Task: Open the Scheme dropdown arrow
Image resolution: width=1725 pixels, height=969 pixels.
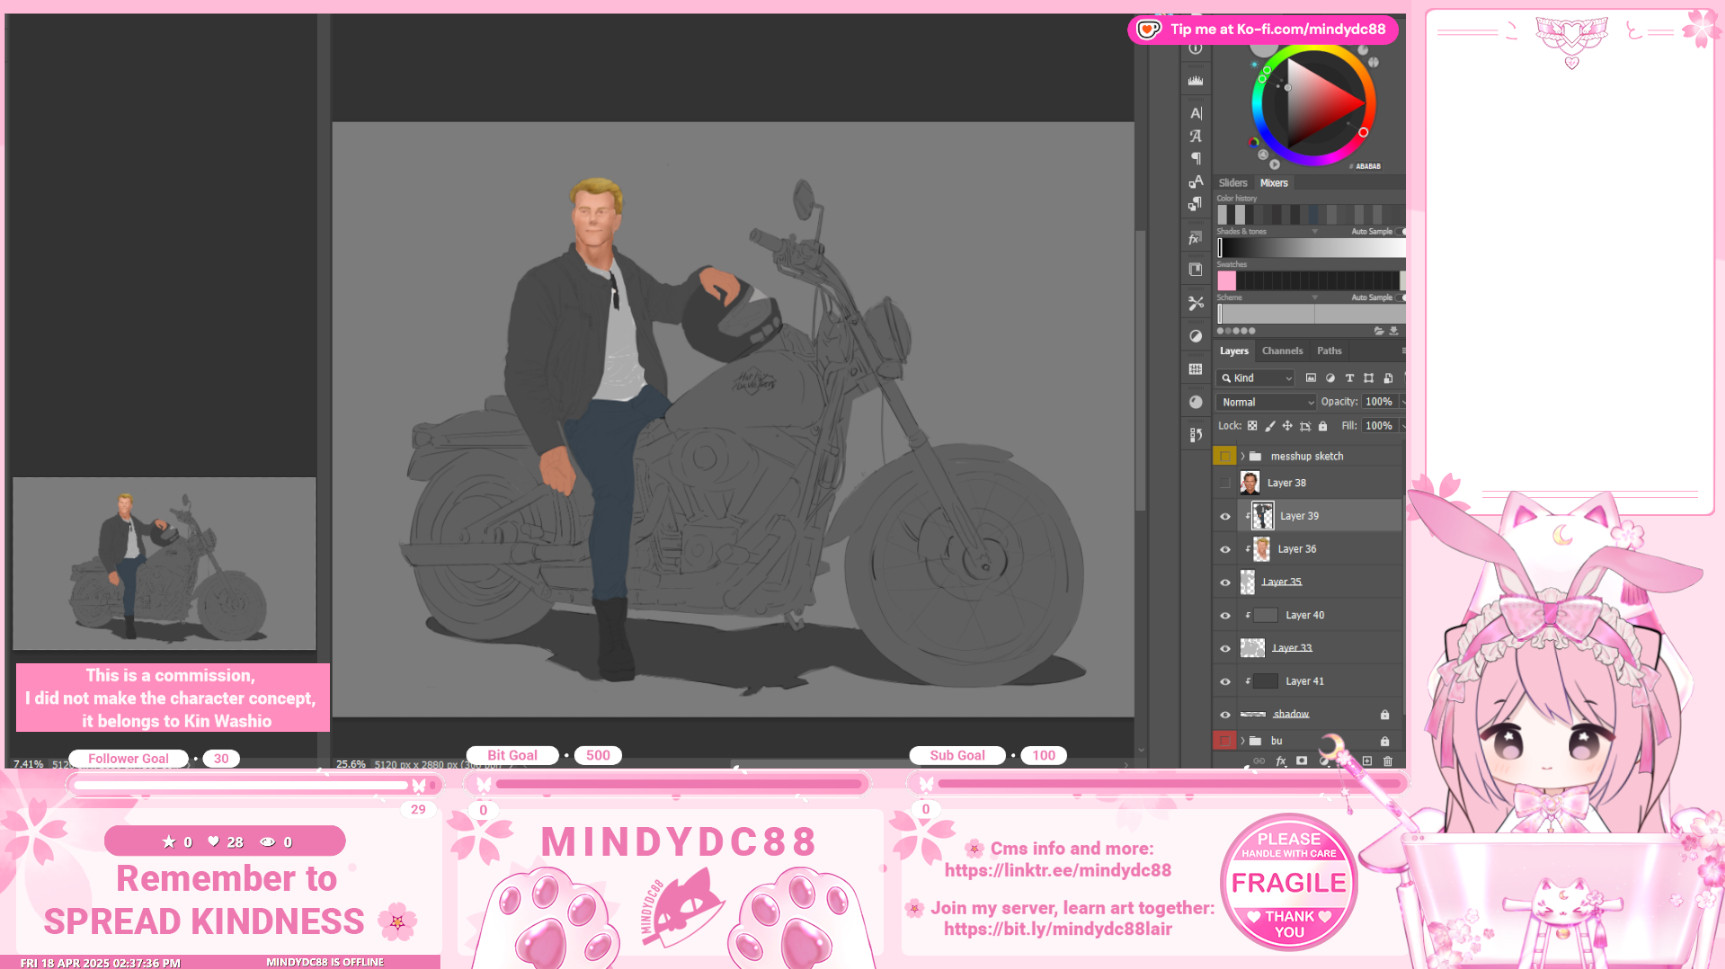Action: click(x=1314, y=297)
